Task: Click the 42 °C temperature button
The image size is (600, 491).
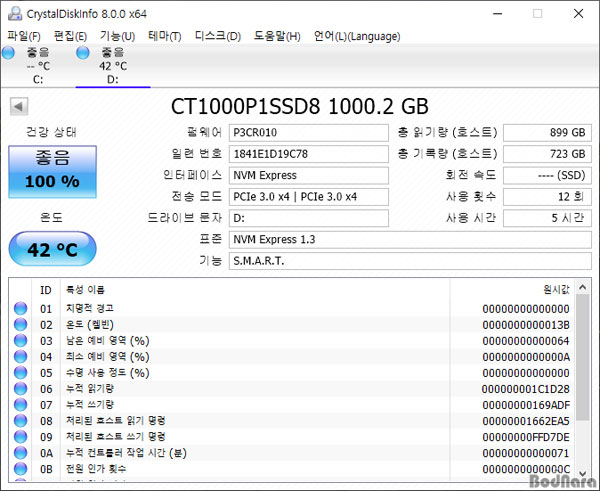Action: tap(52, 249)
